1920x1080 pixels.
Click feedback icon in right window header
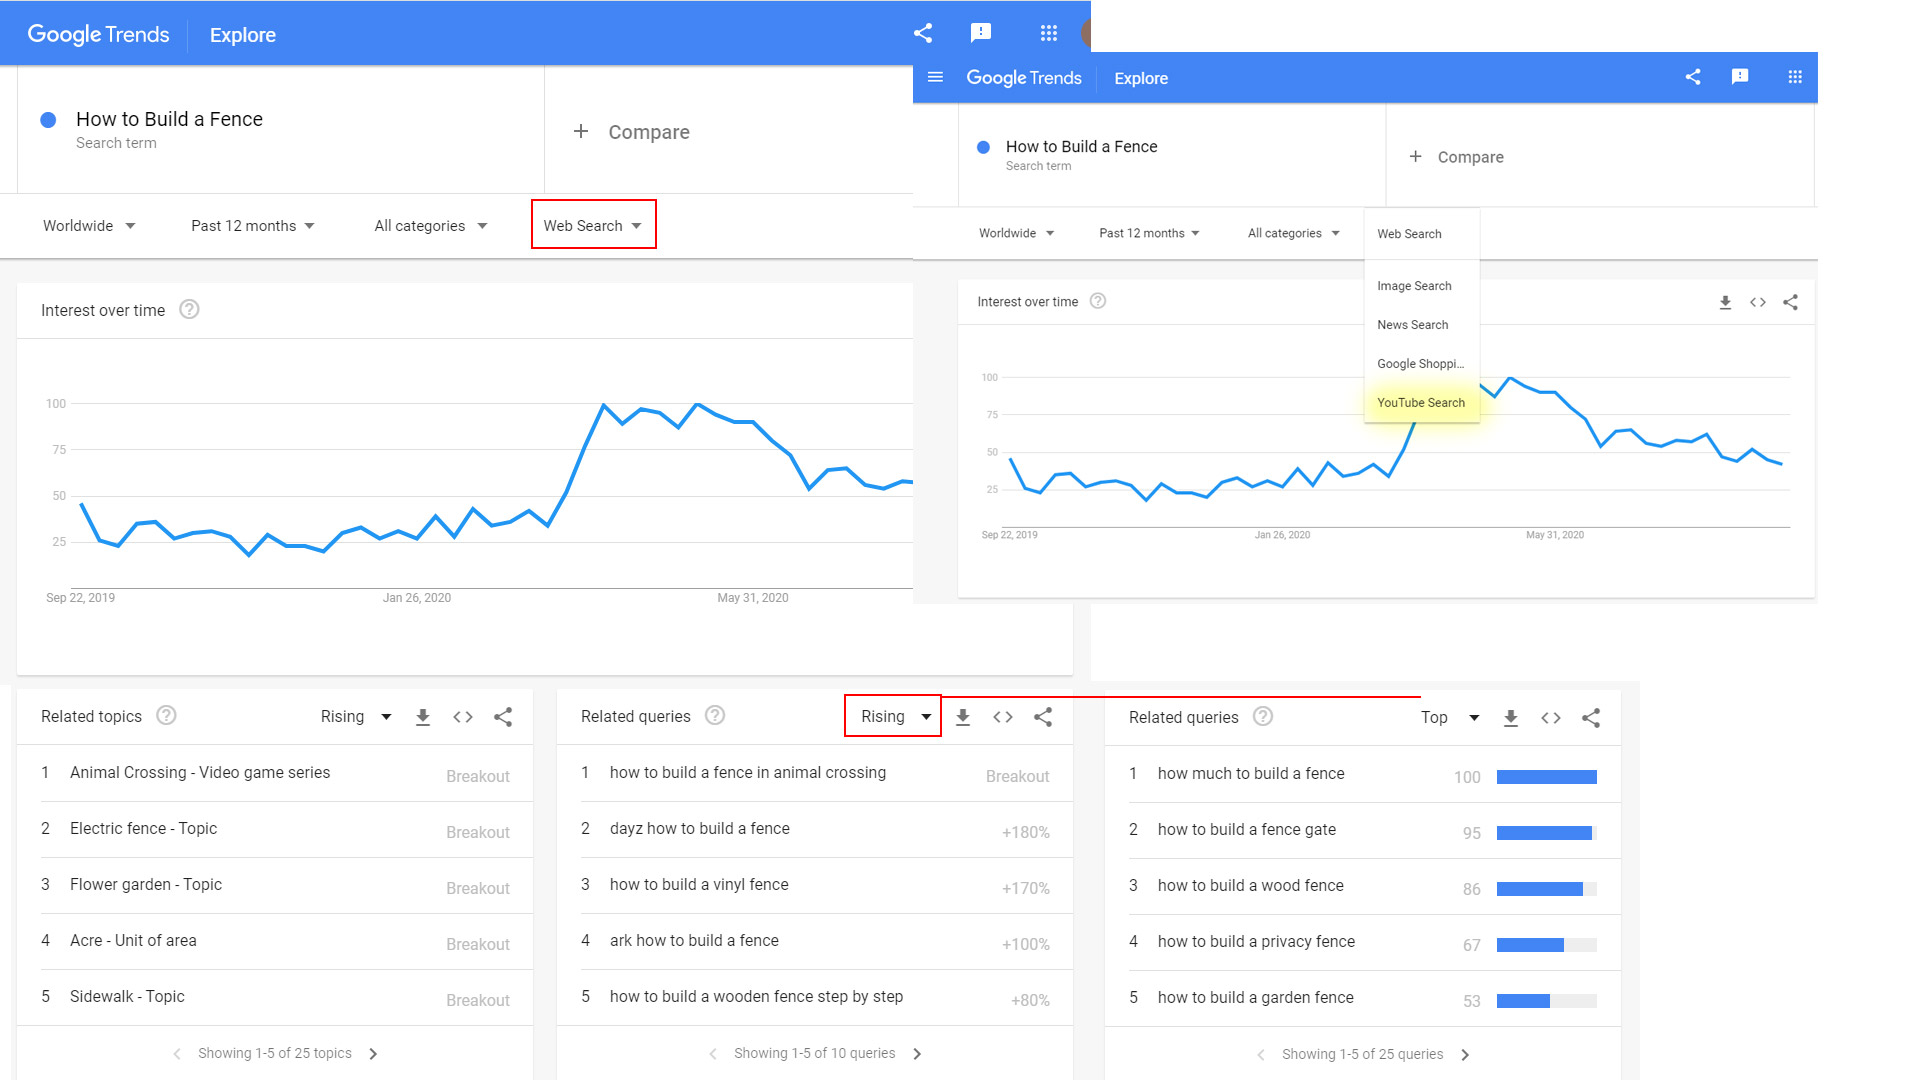[1740, 77]
